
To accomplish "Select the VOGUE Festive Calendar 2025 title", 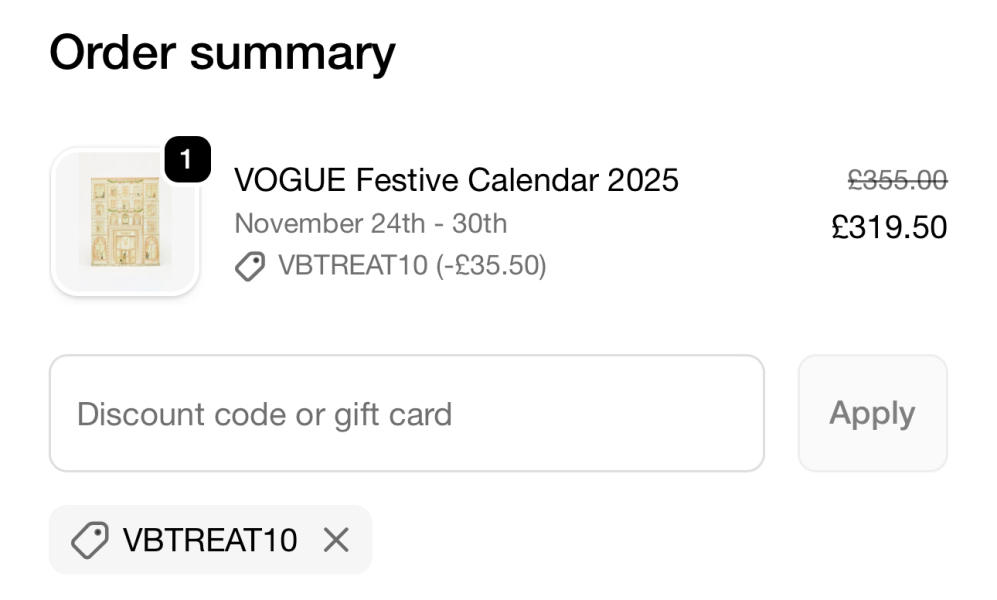I will coord(456,180).
